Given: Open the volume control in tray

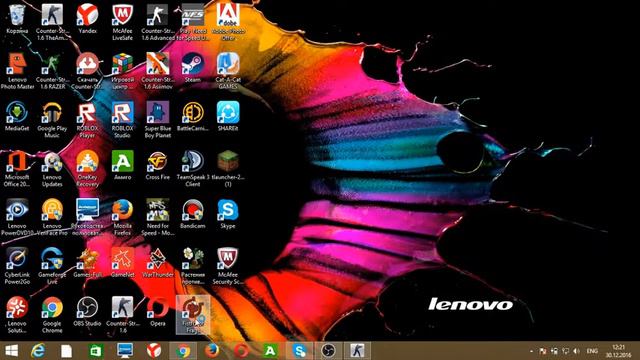Looking at the screenshot, I should tap(576, 351).
